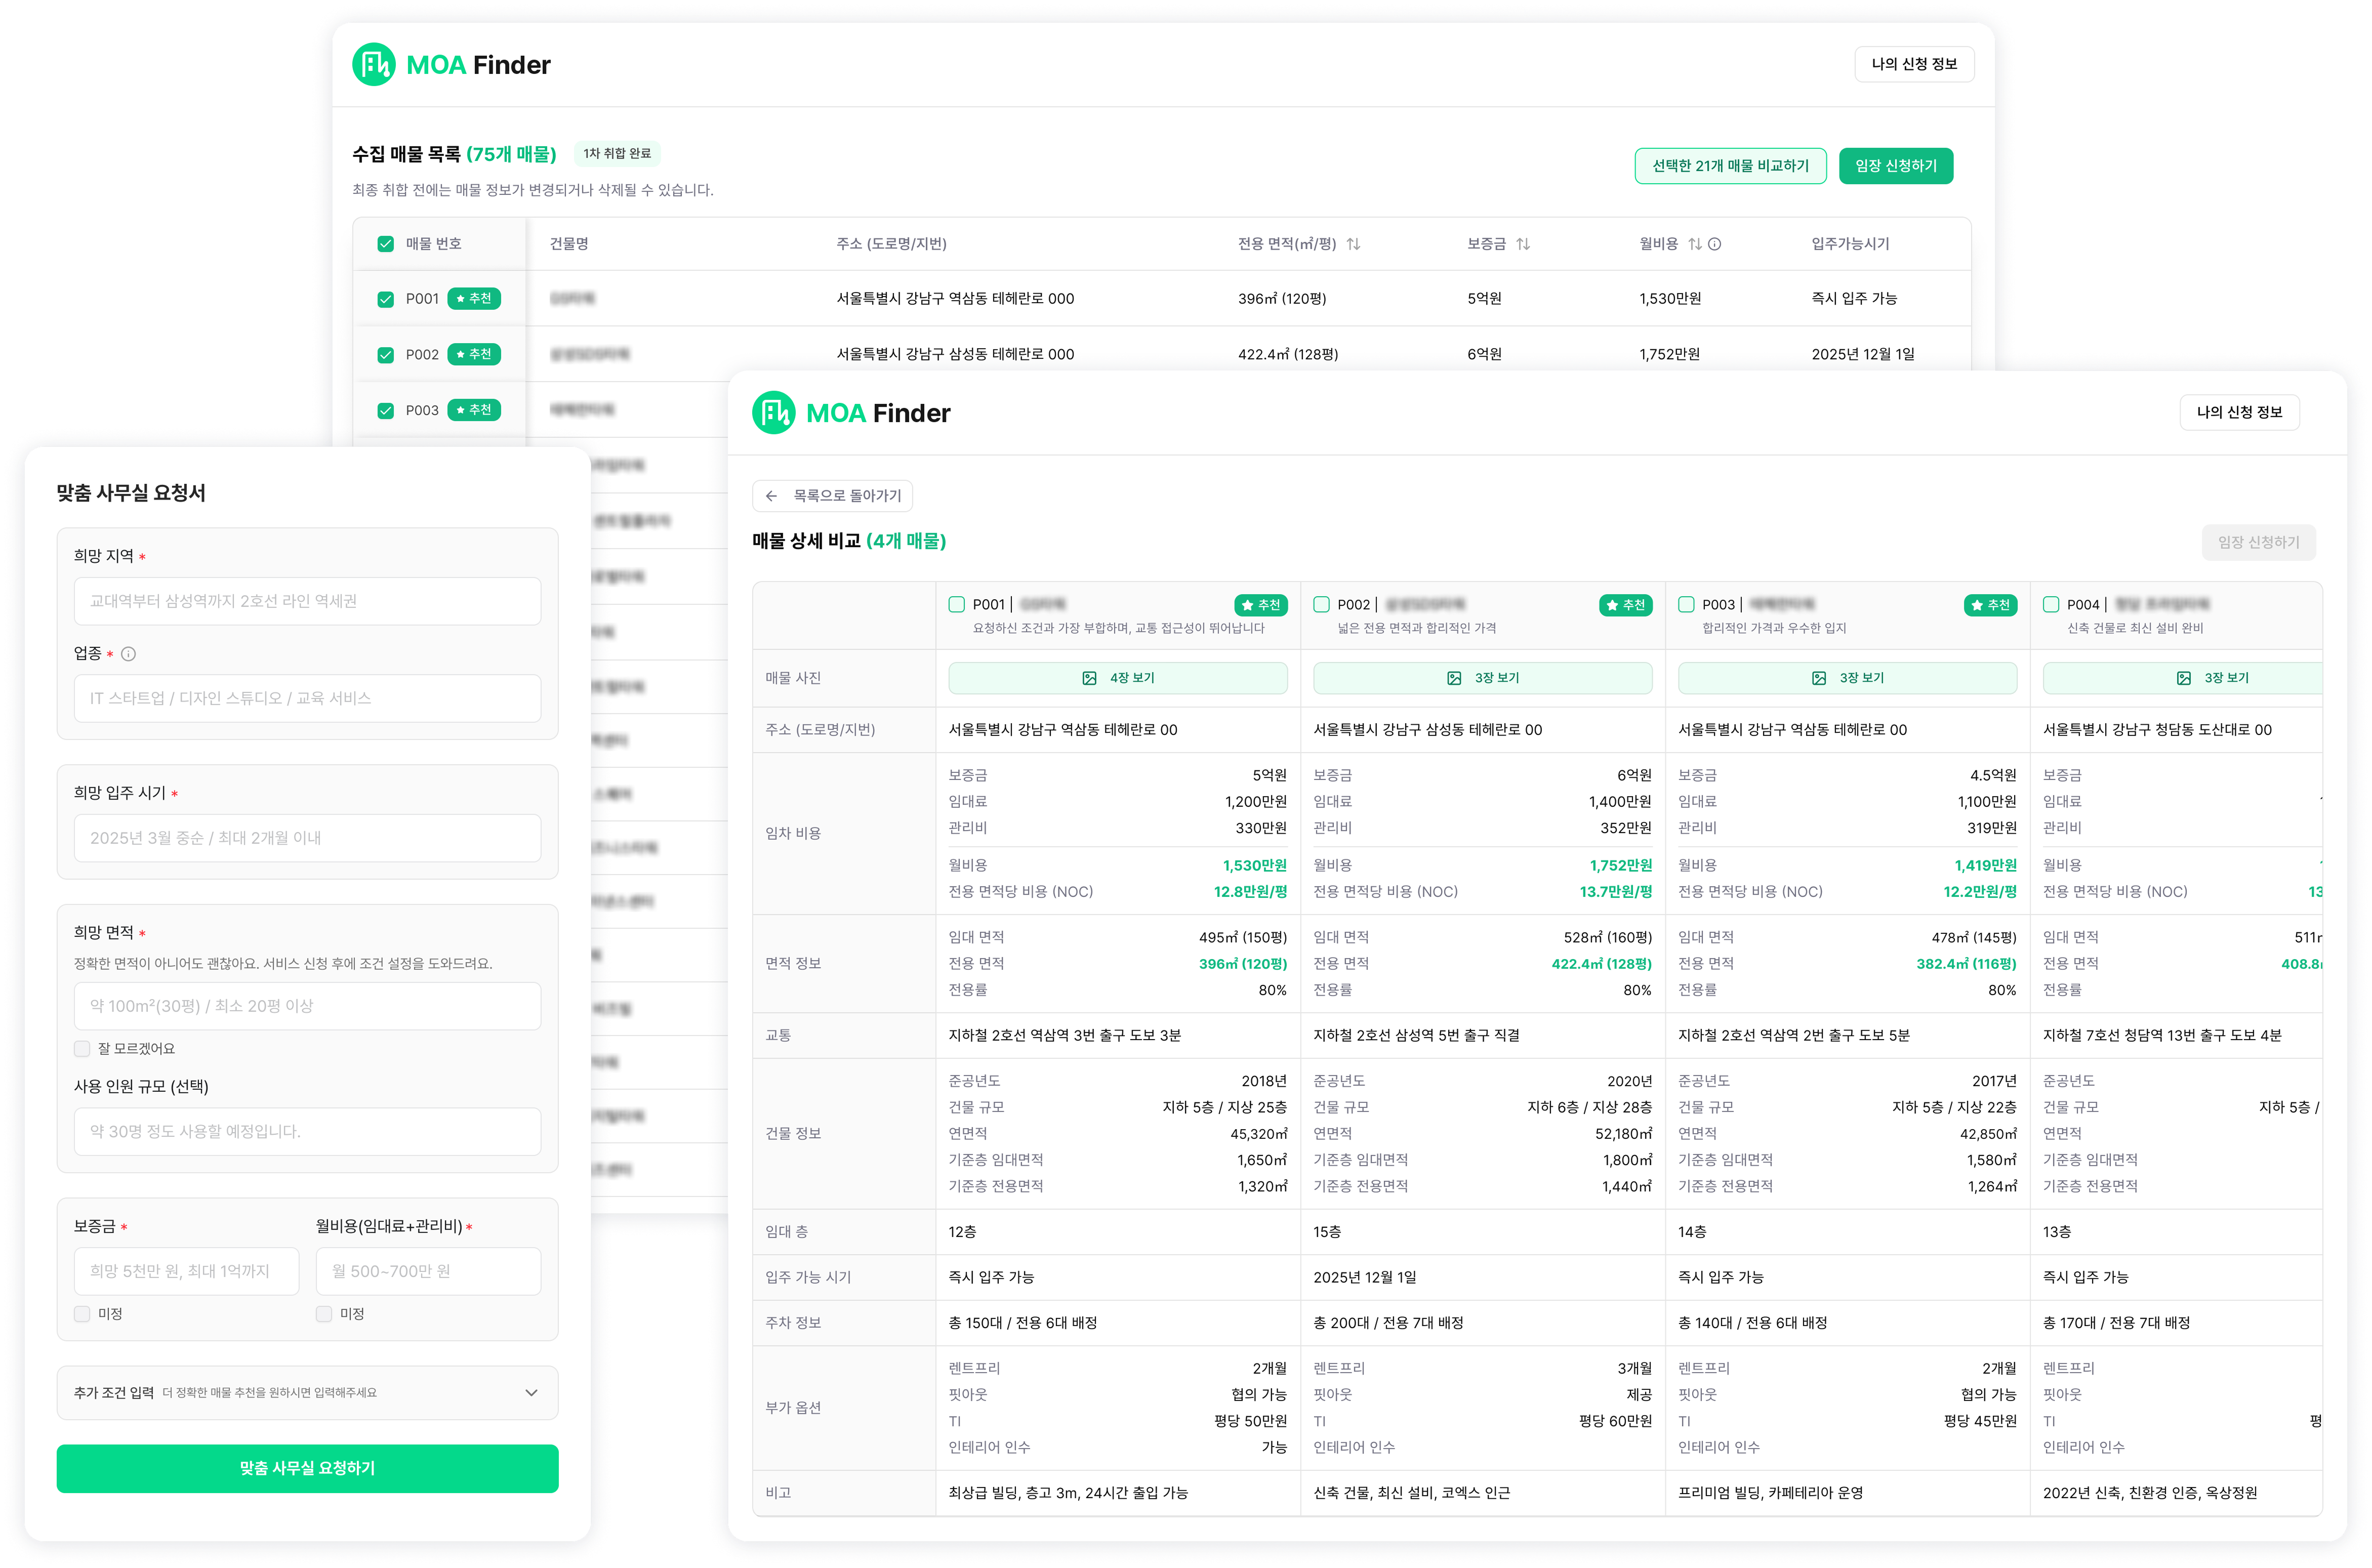
Task: Uncheck the P001 row checkbox in list
Action: click(x=385, y=299)
